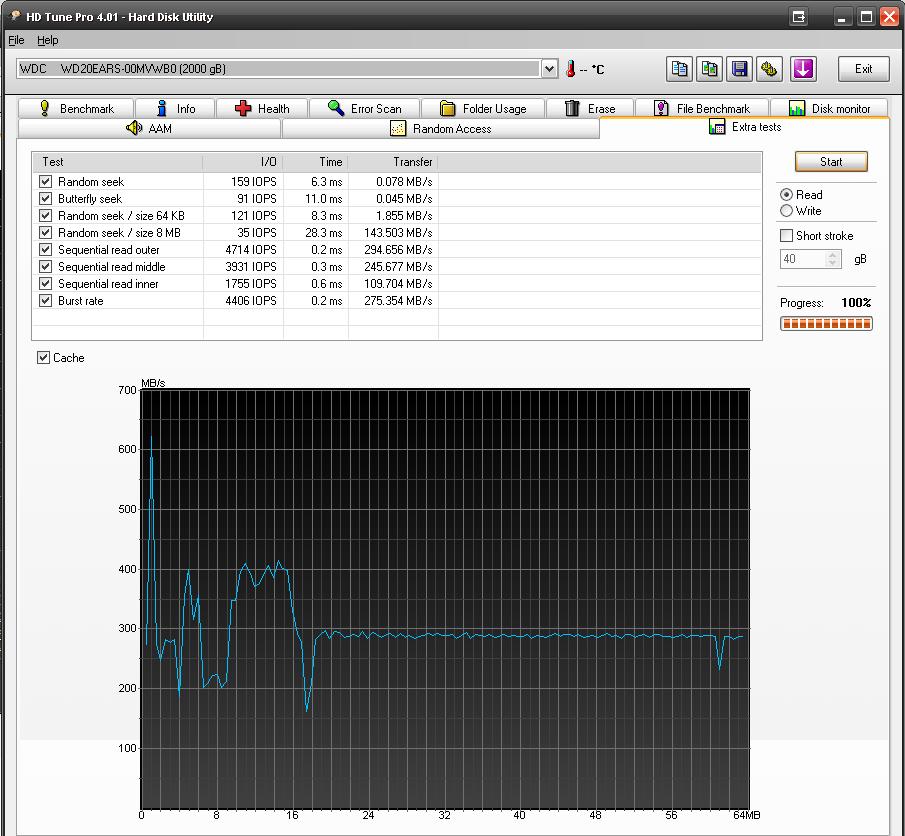Click the 1.855 MB/s transfer value
The width and height of the screenshot is (905, 836).
pos(404,216)
